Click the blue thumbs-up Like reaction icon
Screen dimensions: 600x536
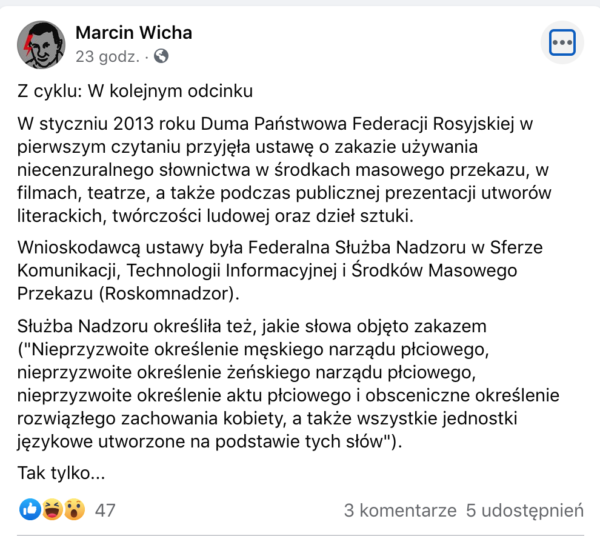[30, 510]
